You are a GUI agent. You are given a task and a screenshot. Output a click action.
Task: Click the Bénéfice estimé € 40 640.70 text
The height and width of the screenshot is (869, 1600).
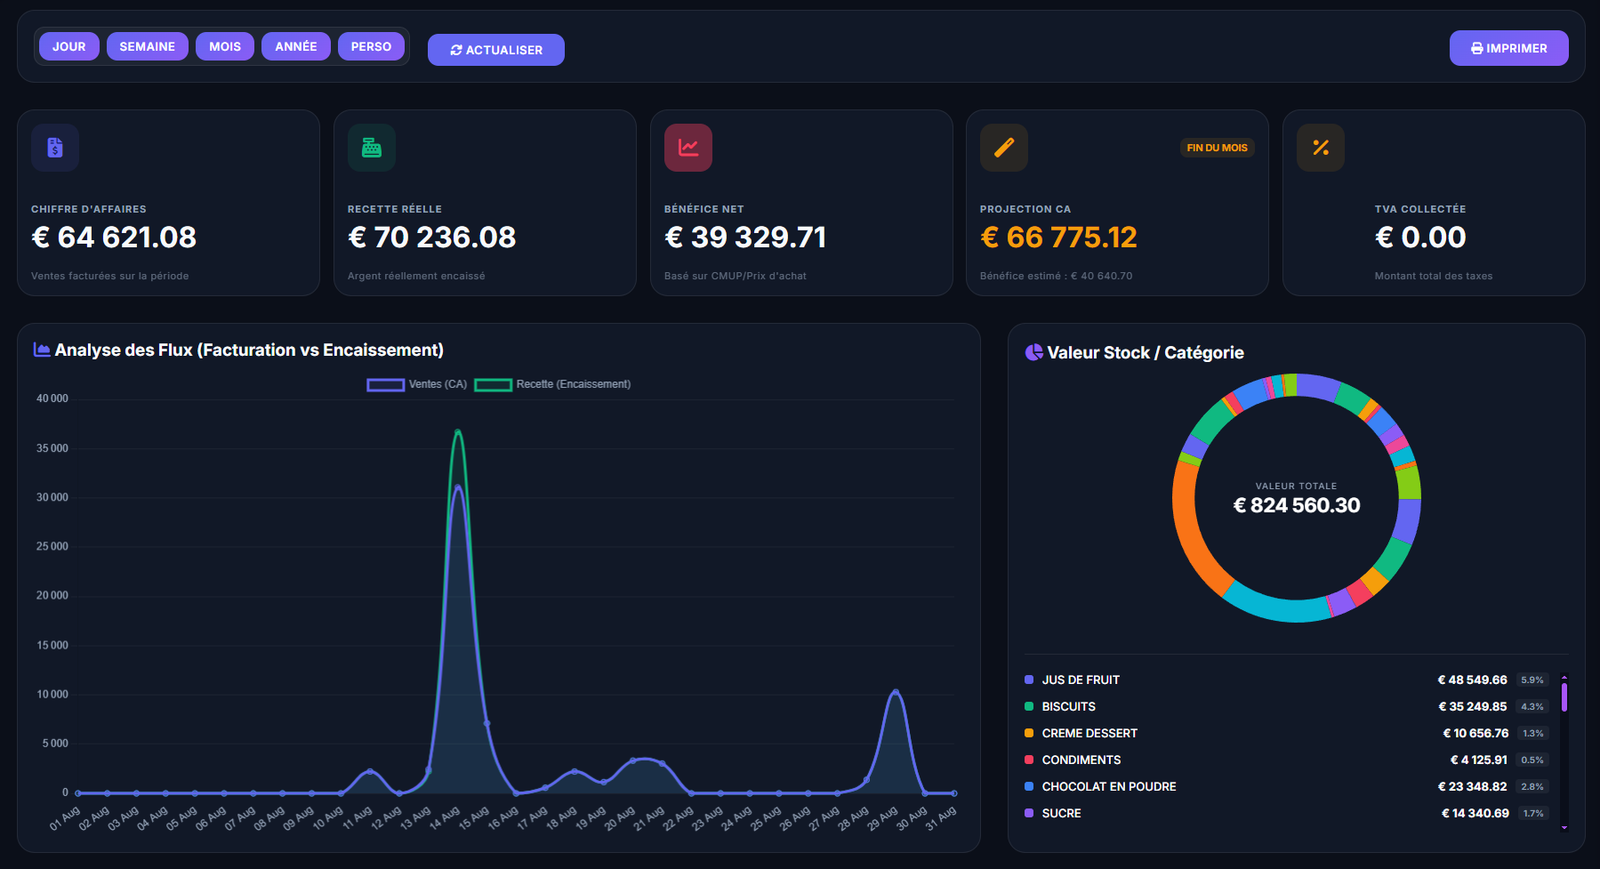pos(1056,276)
